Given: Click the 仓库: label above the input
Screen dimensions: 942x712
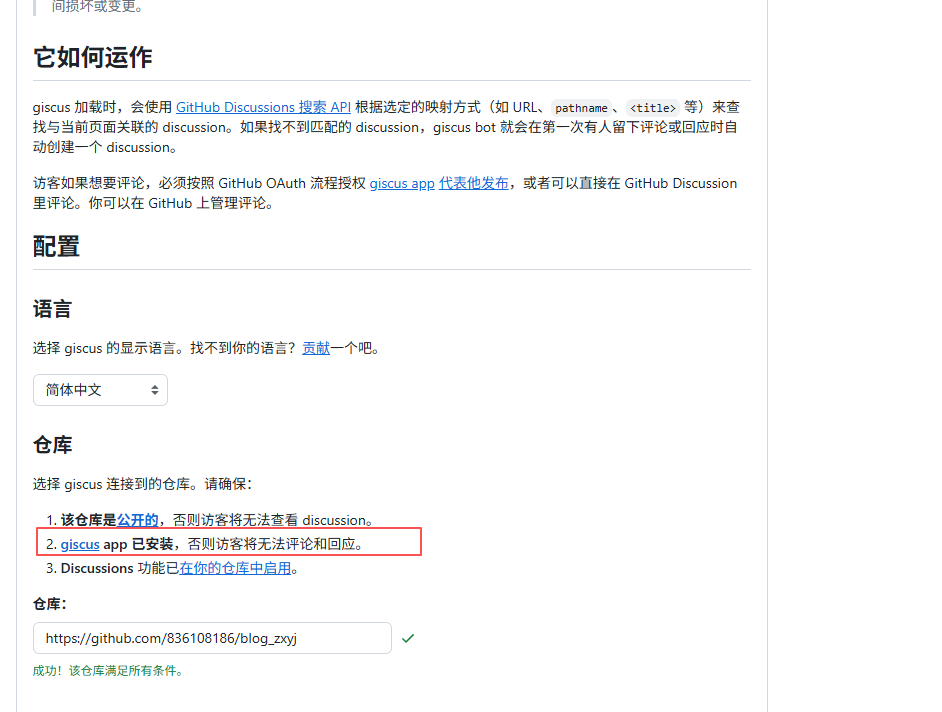Looking at the screenshot, I should pos(50,604).
